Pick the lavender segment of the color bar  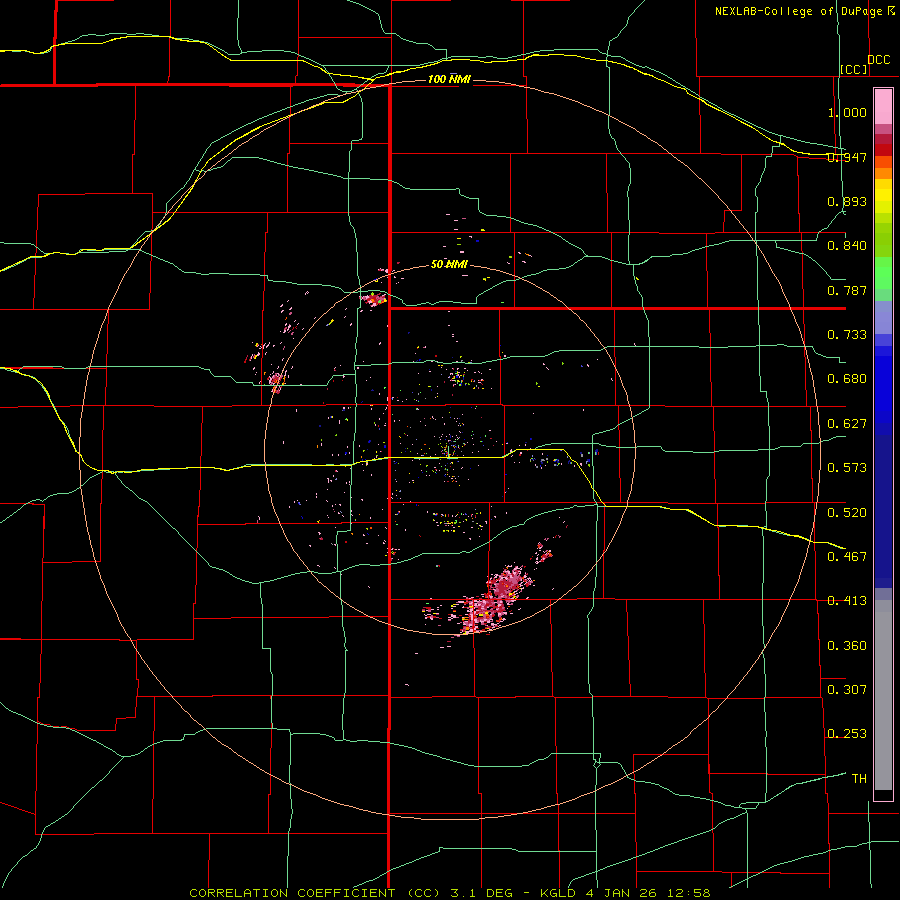point(883,317)
